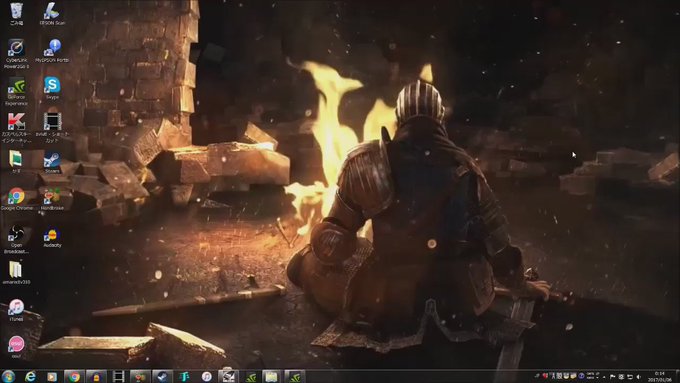Select the CyberLink Power2Go desktop icon
This screenshot has width=680, height=383.
16,54
